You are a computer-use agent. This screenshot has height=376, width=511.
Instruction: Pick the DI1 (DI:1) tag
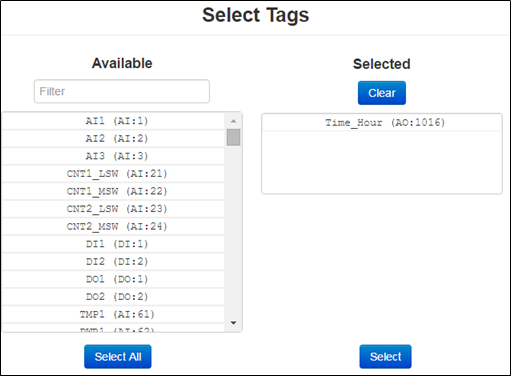[x=113, y=244]
